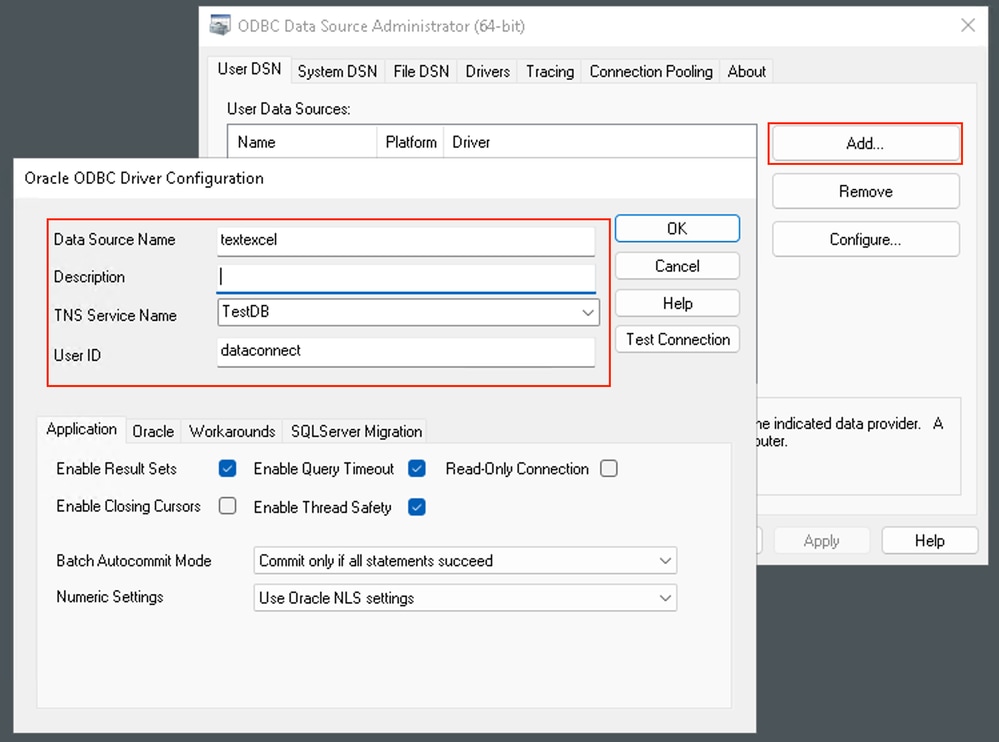Click the Test Connection button
Viewport: 999px width, 742px height.
(677, 339)
